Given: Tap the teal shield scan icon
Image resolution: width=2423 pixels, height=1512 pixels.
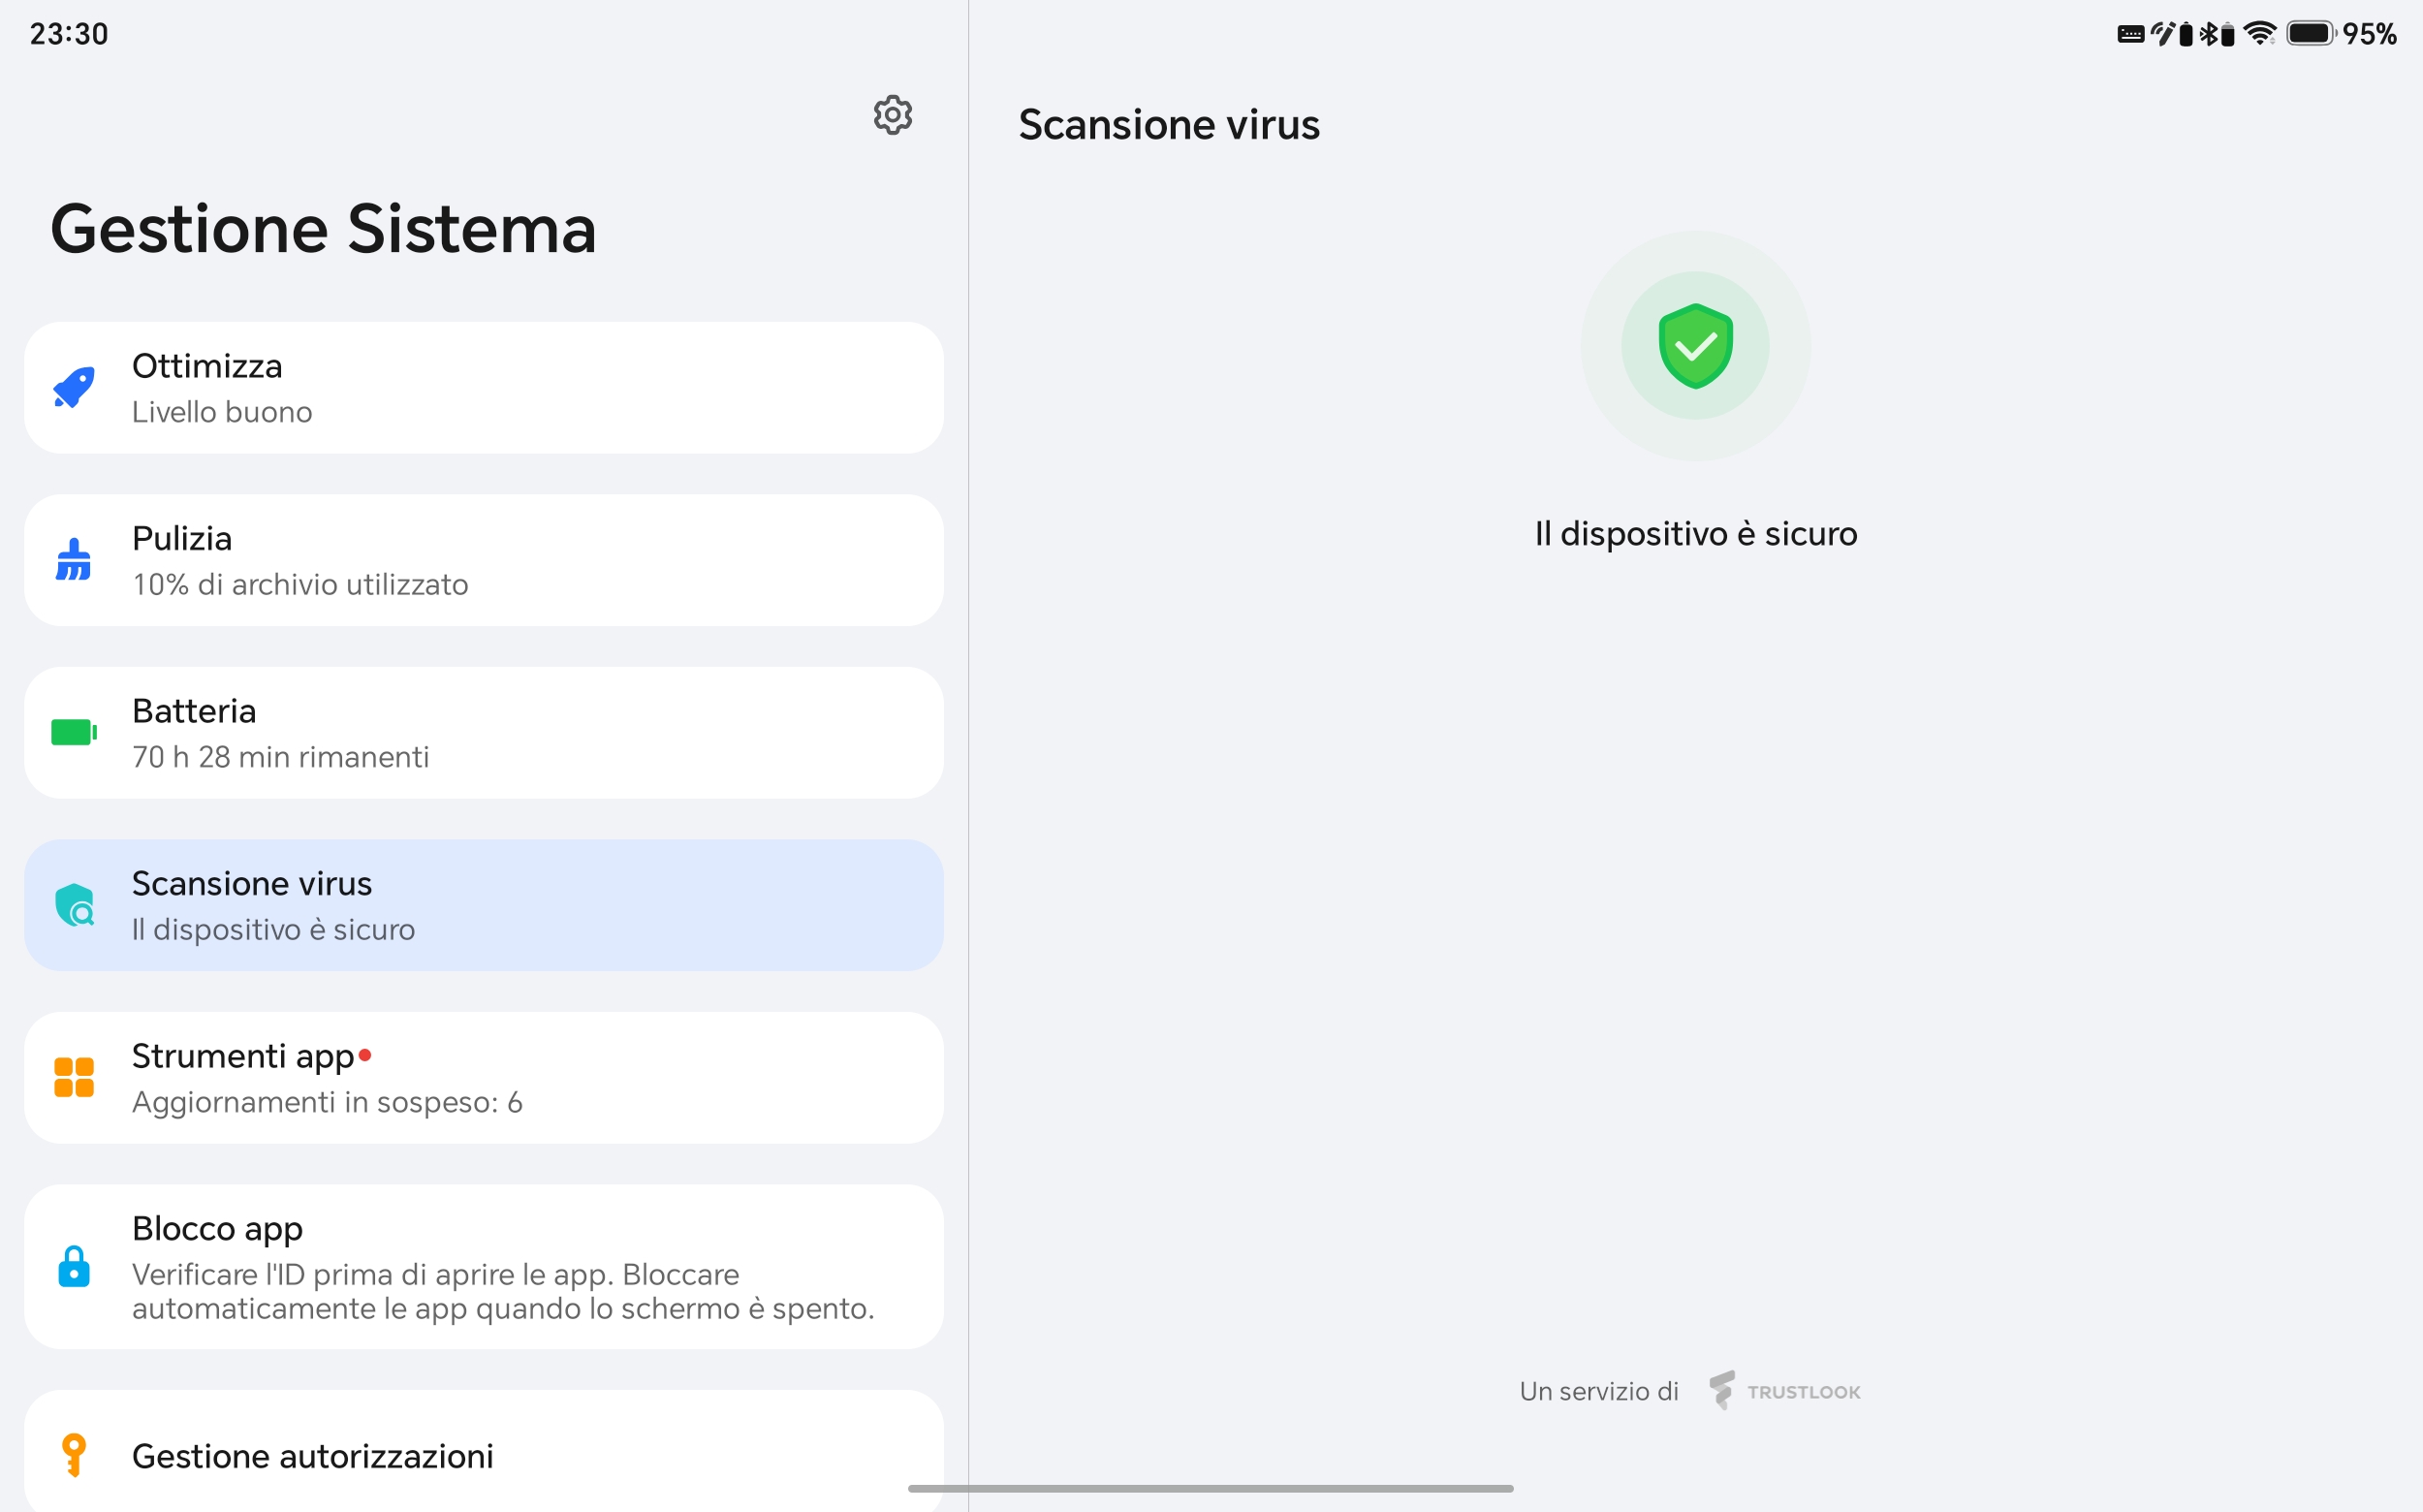Looking at the screenshot, I should click(74, 905).
